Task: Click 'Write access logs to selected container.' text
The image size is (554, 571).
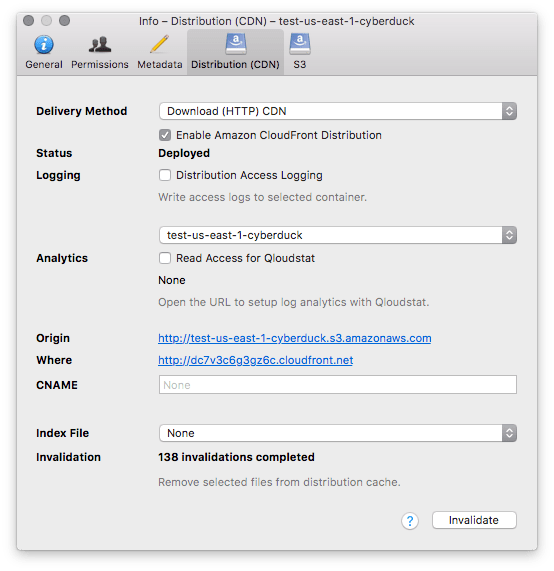Action: pyautogui.click(x=263, y=197)
